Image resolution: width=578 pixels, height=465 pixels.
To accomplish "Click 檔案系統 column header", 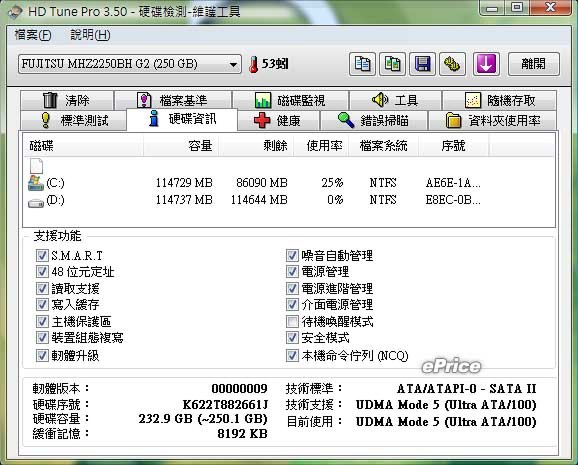I will tap(383, 146).
